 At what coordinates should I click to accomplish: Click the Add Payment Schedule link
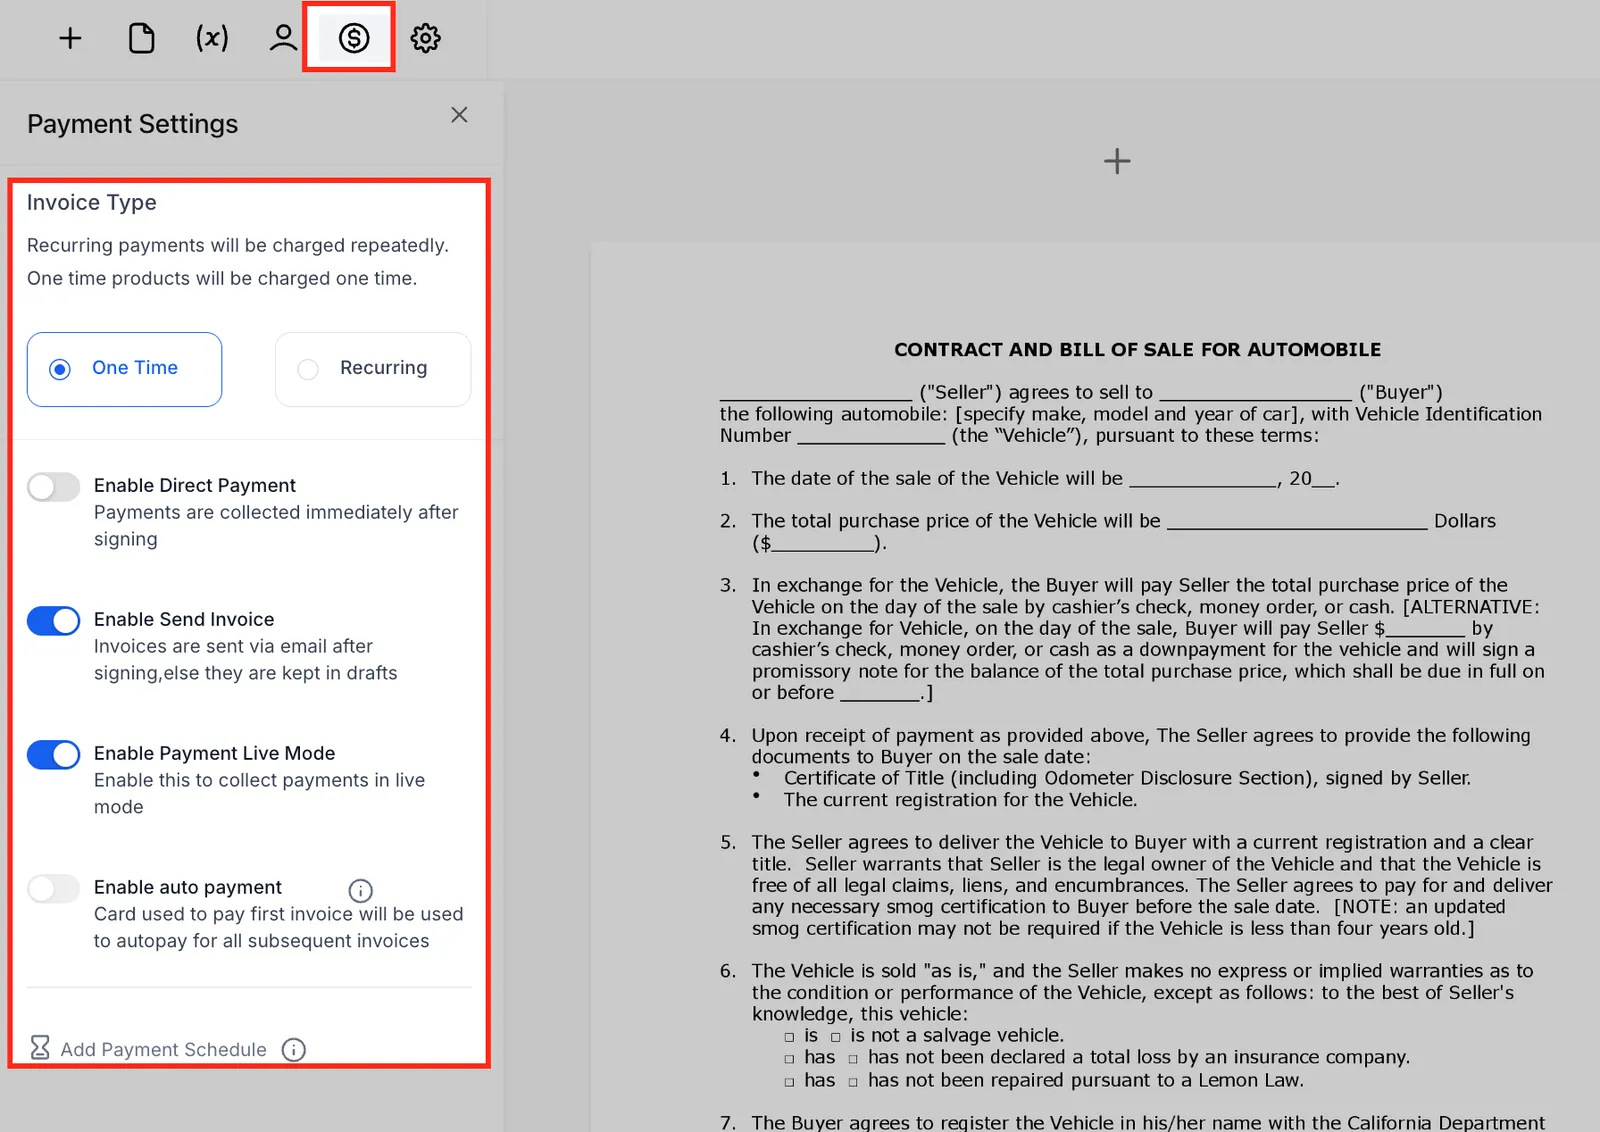pyautogui.click(x=163, y=1049)
